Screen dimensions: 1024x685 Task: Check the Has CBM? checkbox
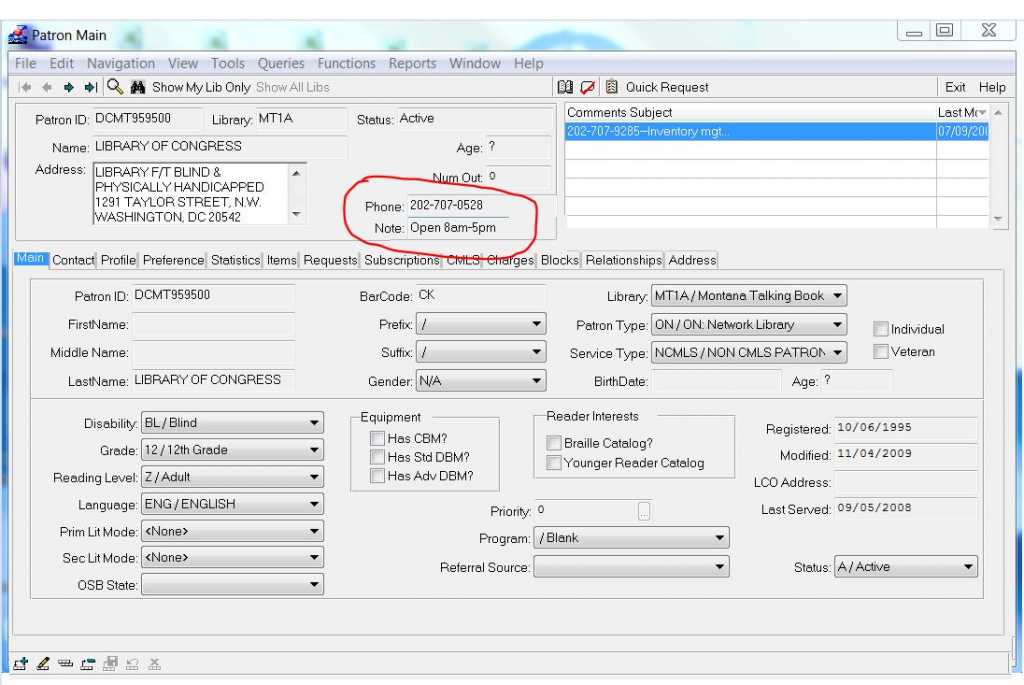click(x=377, y=438)
